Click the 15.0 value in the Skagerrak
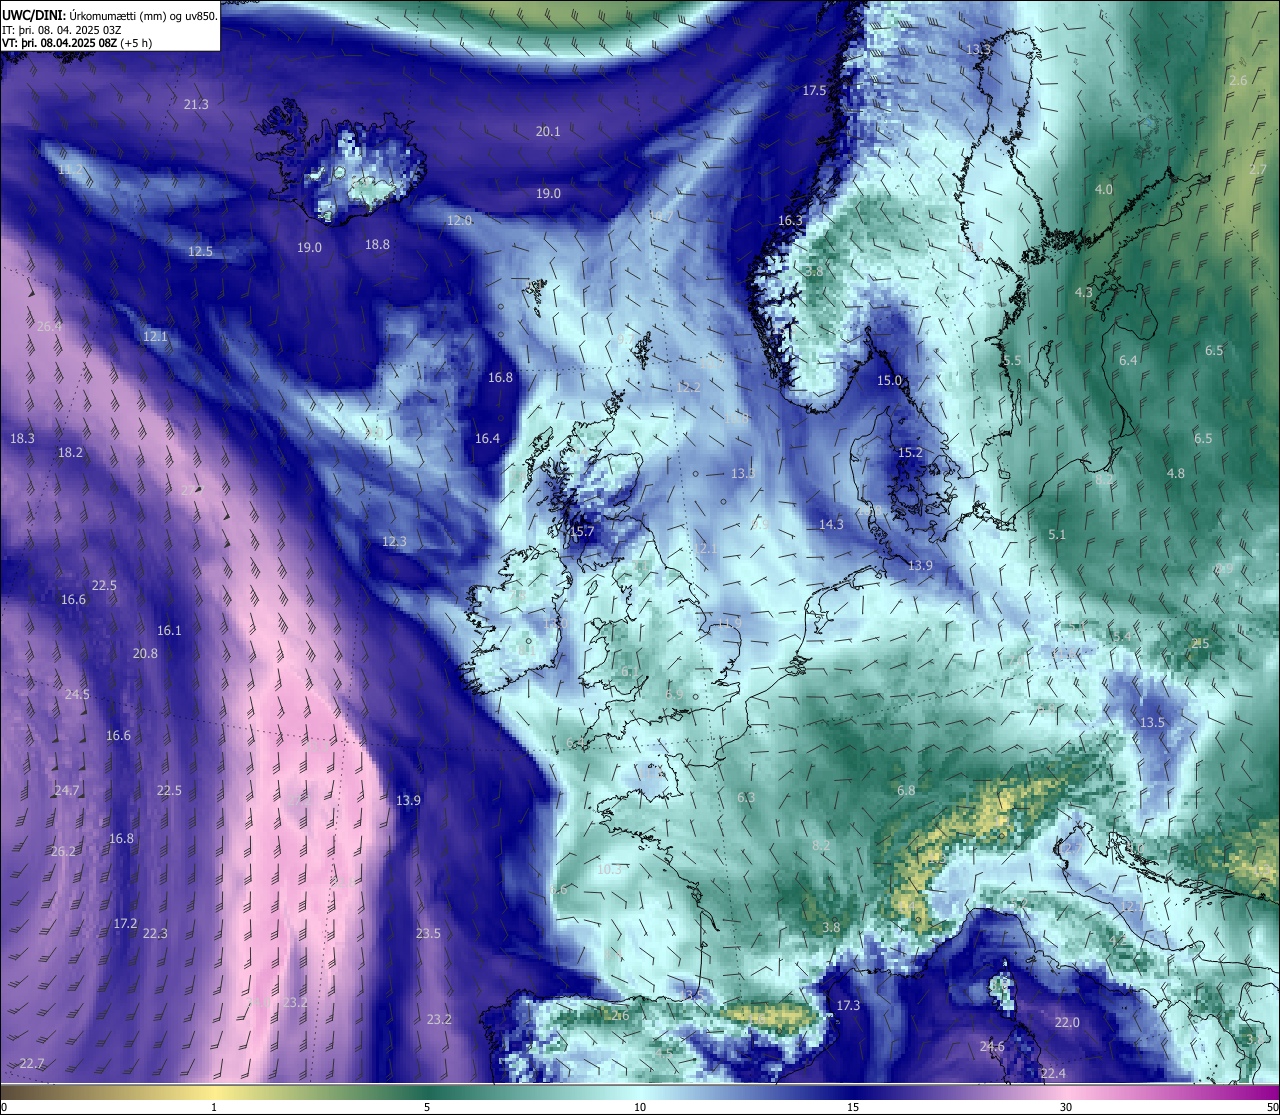 tap(889, 380)
